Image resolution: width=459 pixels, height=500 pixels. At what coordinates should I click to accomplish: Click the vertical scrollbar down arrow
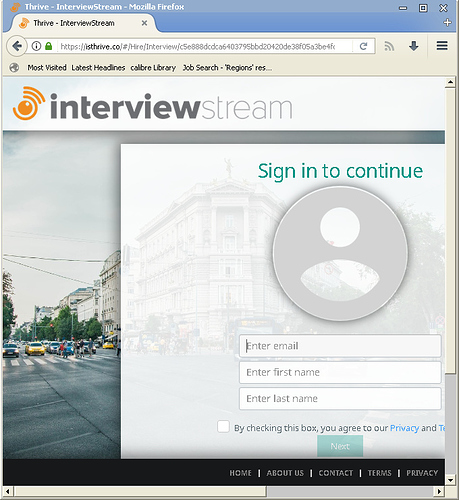[x=450, y=480]
